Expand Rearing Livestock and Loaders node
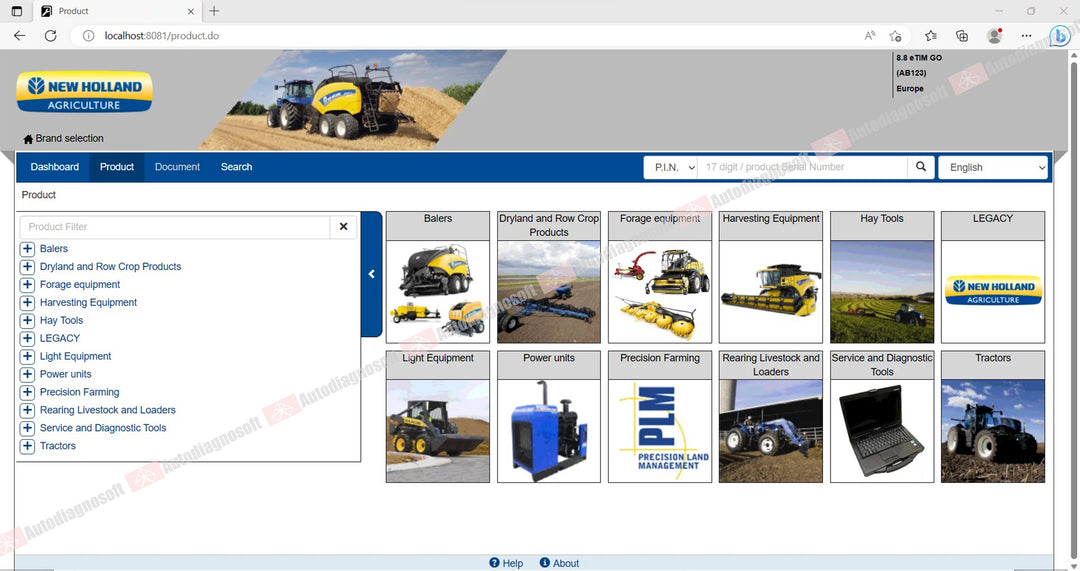Image resolution: width=1080 pixels, height=571 pixels. click(27, 410)
